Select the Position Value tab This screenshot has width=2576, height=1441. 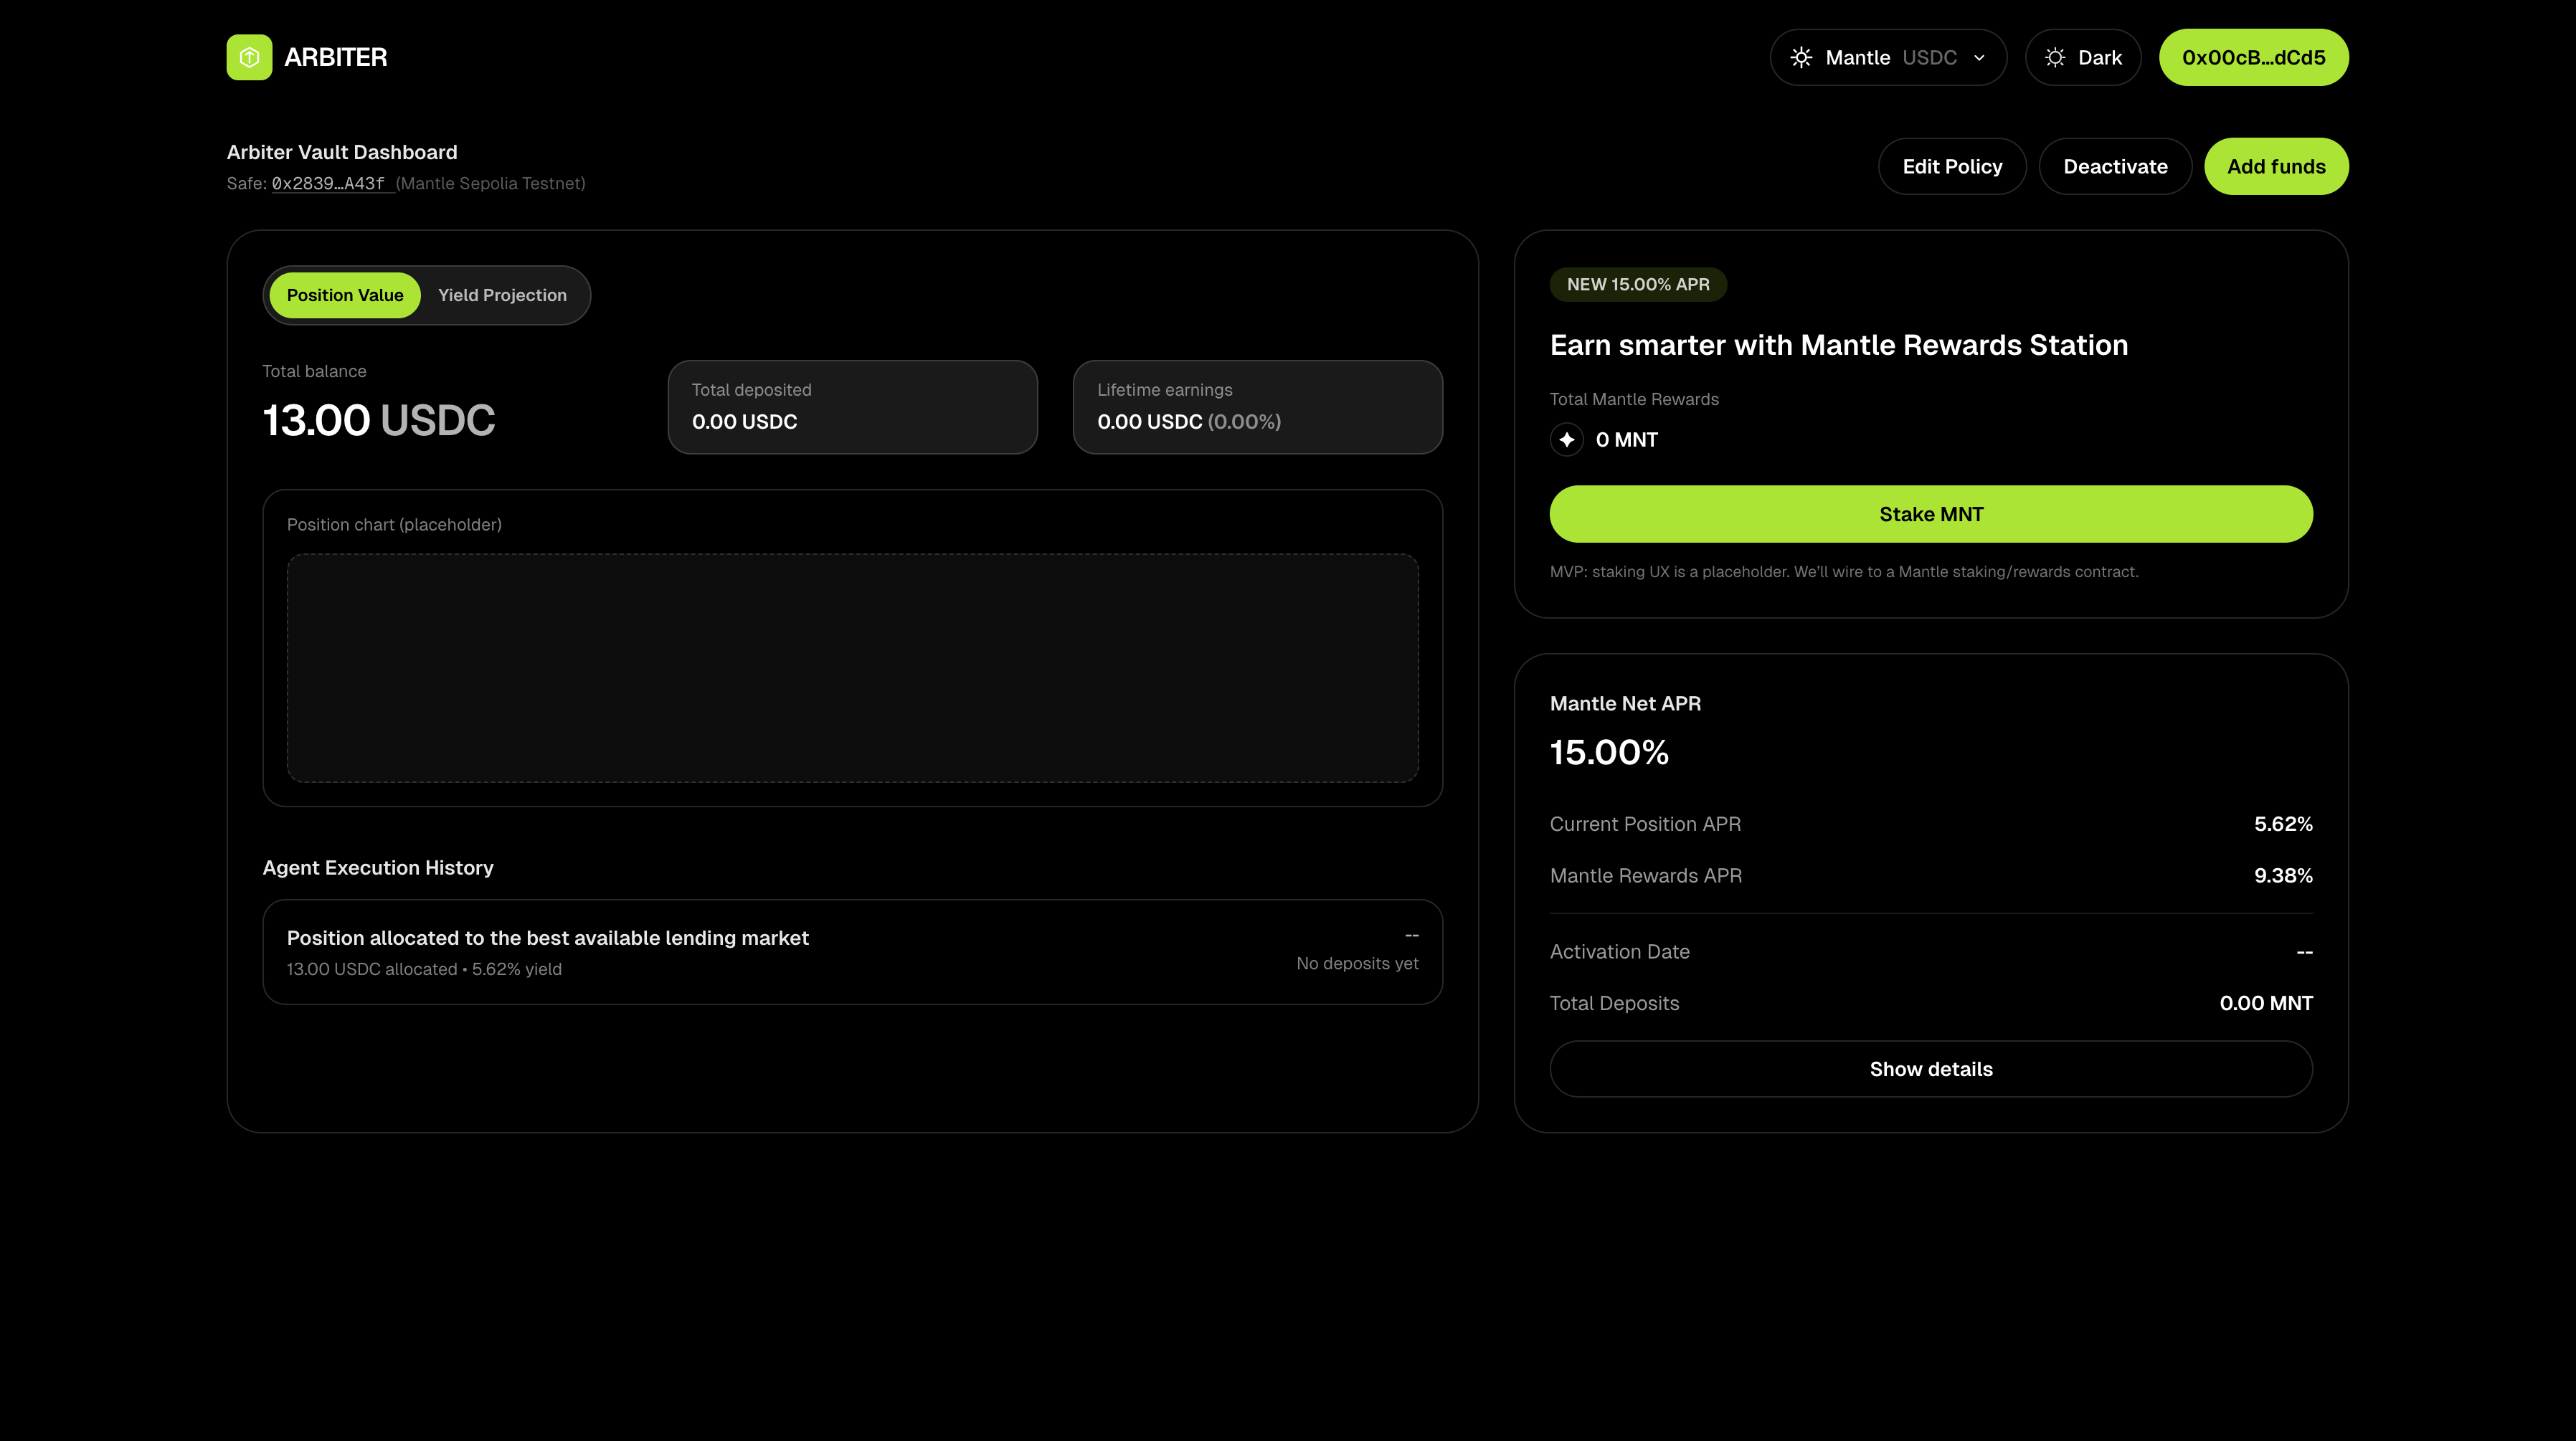coord(345,295)
